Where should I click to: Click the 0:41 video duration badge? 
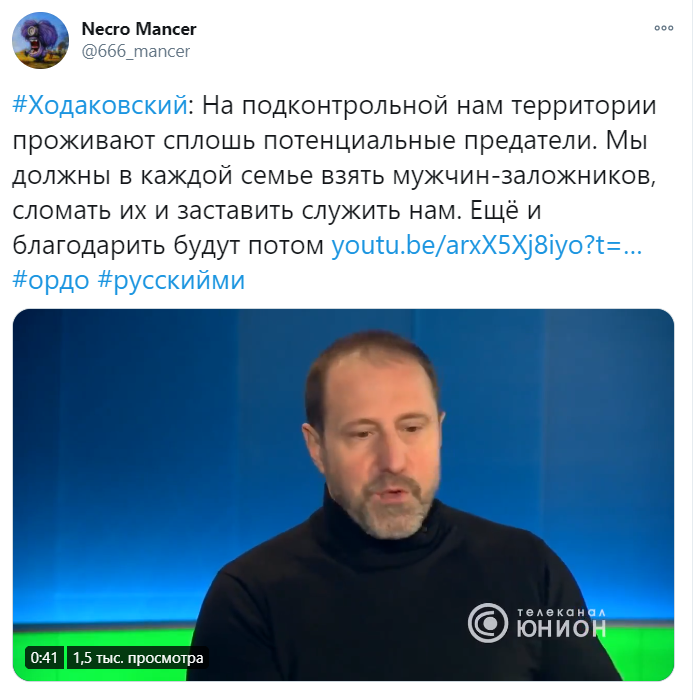[x=44, y=658]
